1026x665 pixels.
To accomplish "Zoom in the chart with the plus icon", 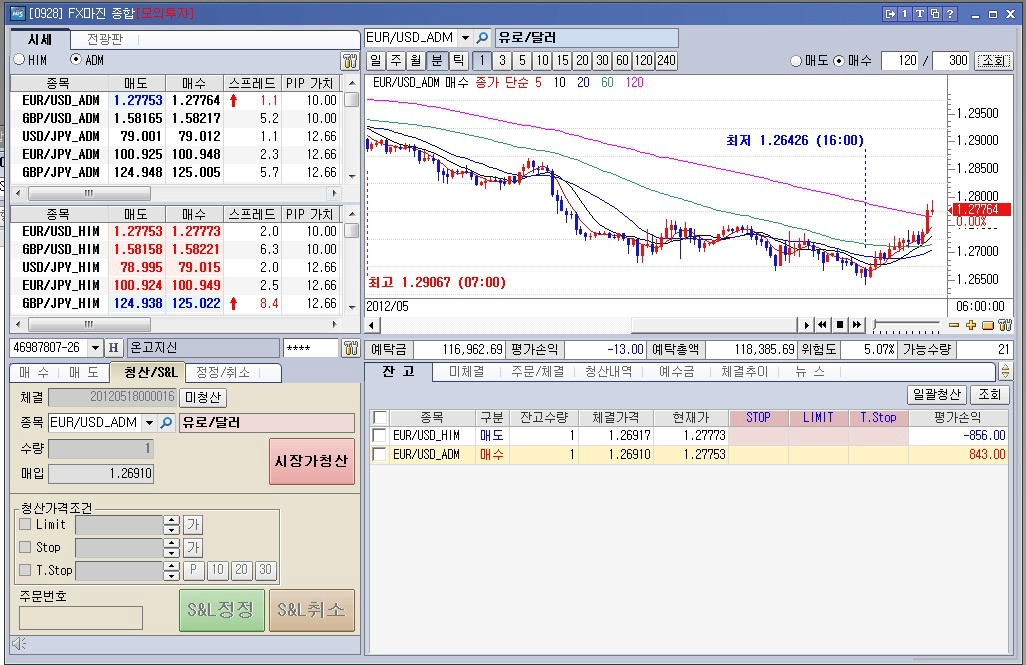I will click(971, 325).
